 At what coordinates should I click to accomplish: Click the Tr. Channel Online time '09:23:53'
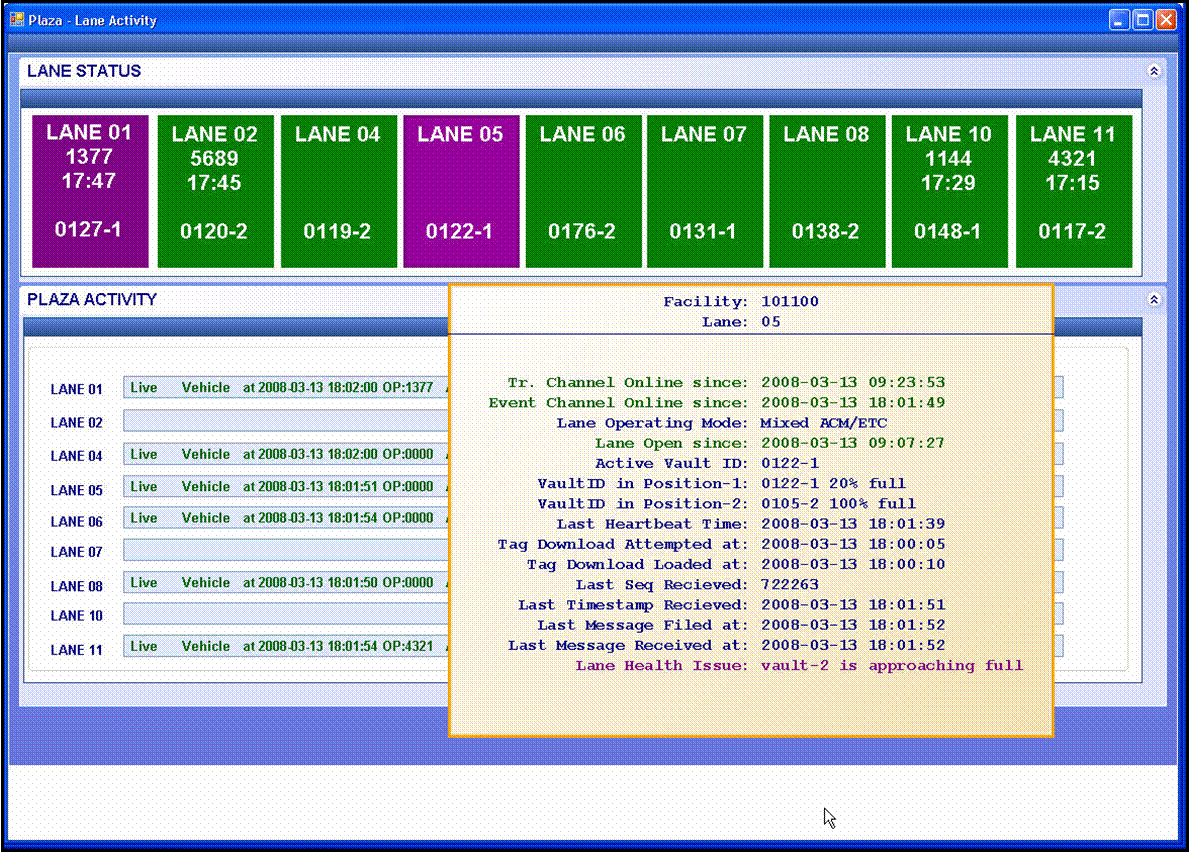pyautogui.click(x=907, y=383)
